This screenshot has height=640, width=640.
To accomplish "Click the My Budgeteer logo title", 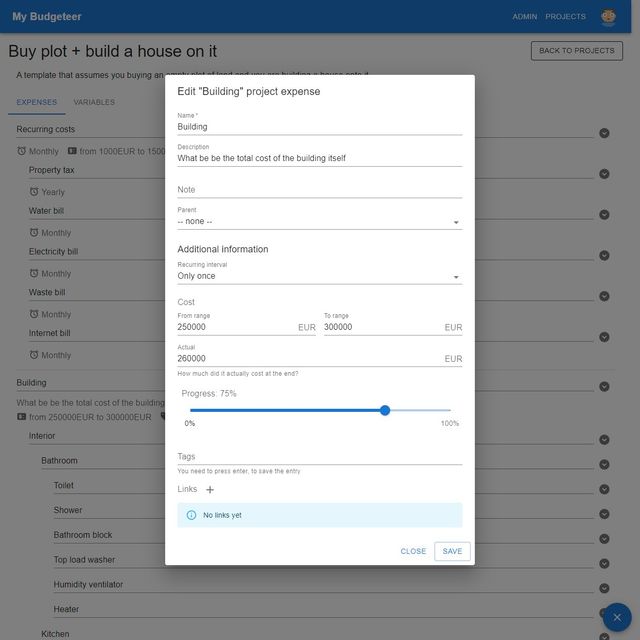I will 47,17.
